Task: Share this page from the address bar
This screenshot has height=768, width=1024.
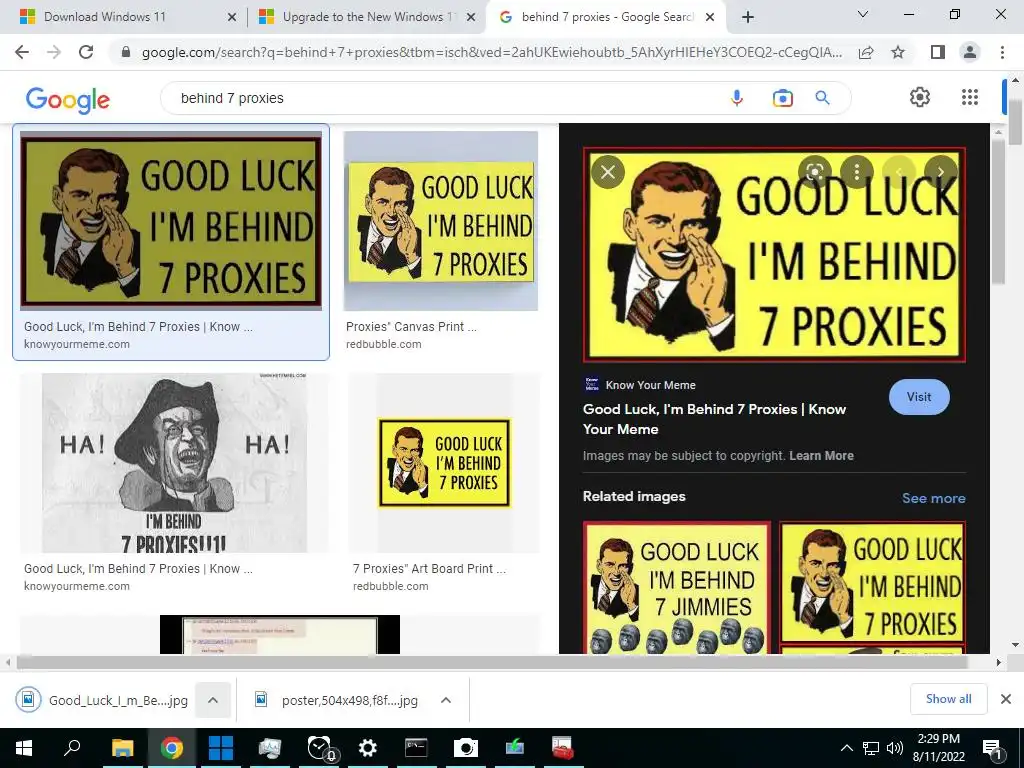Action: (x=866, y=52)
